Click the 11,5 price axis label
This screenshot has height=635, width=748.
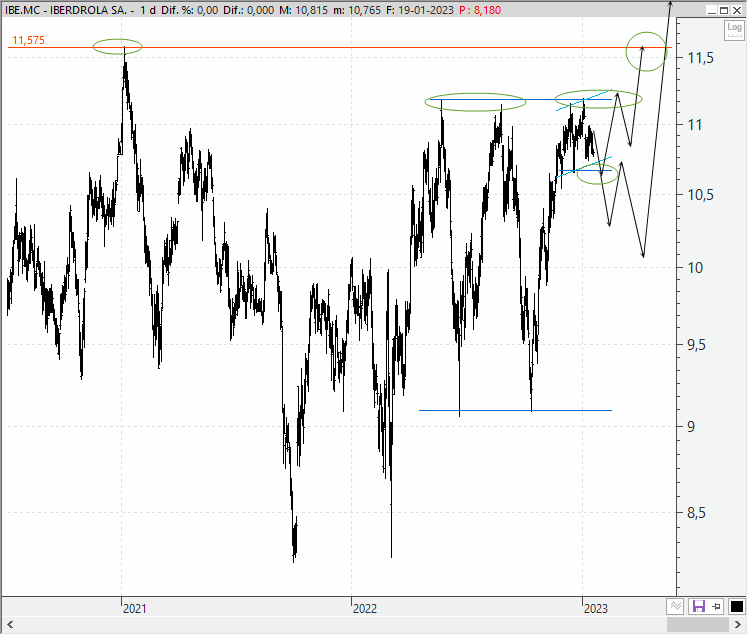click(701, 58)
